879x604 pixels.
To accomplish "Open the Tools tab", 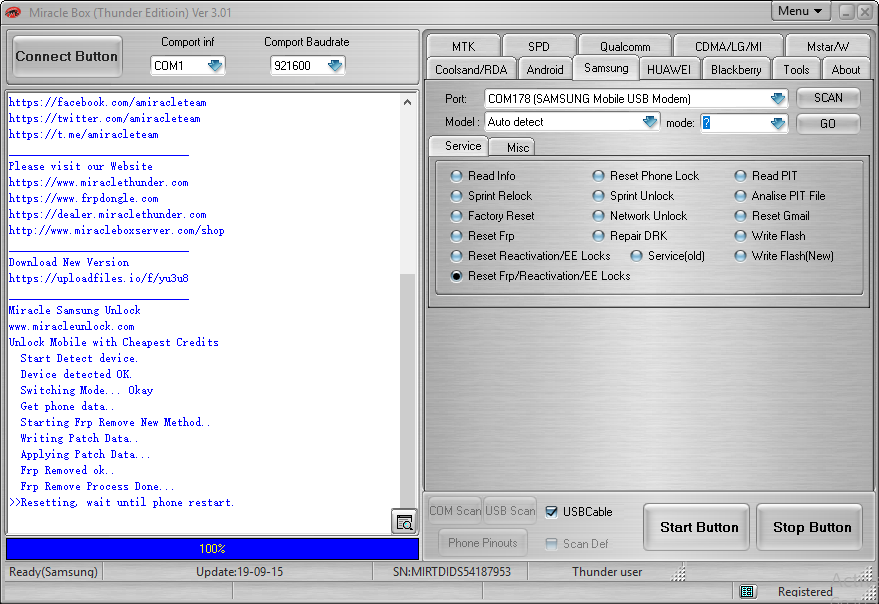I will (796, 70).
